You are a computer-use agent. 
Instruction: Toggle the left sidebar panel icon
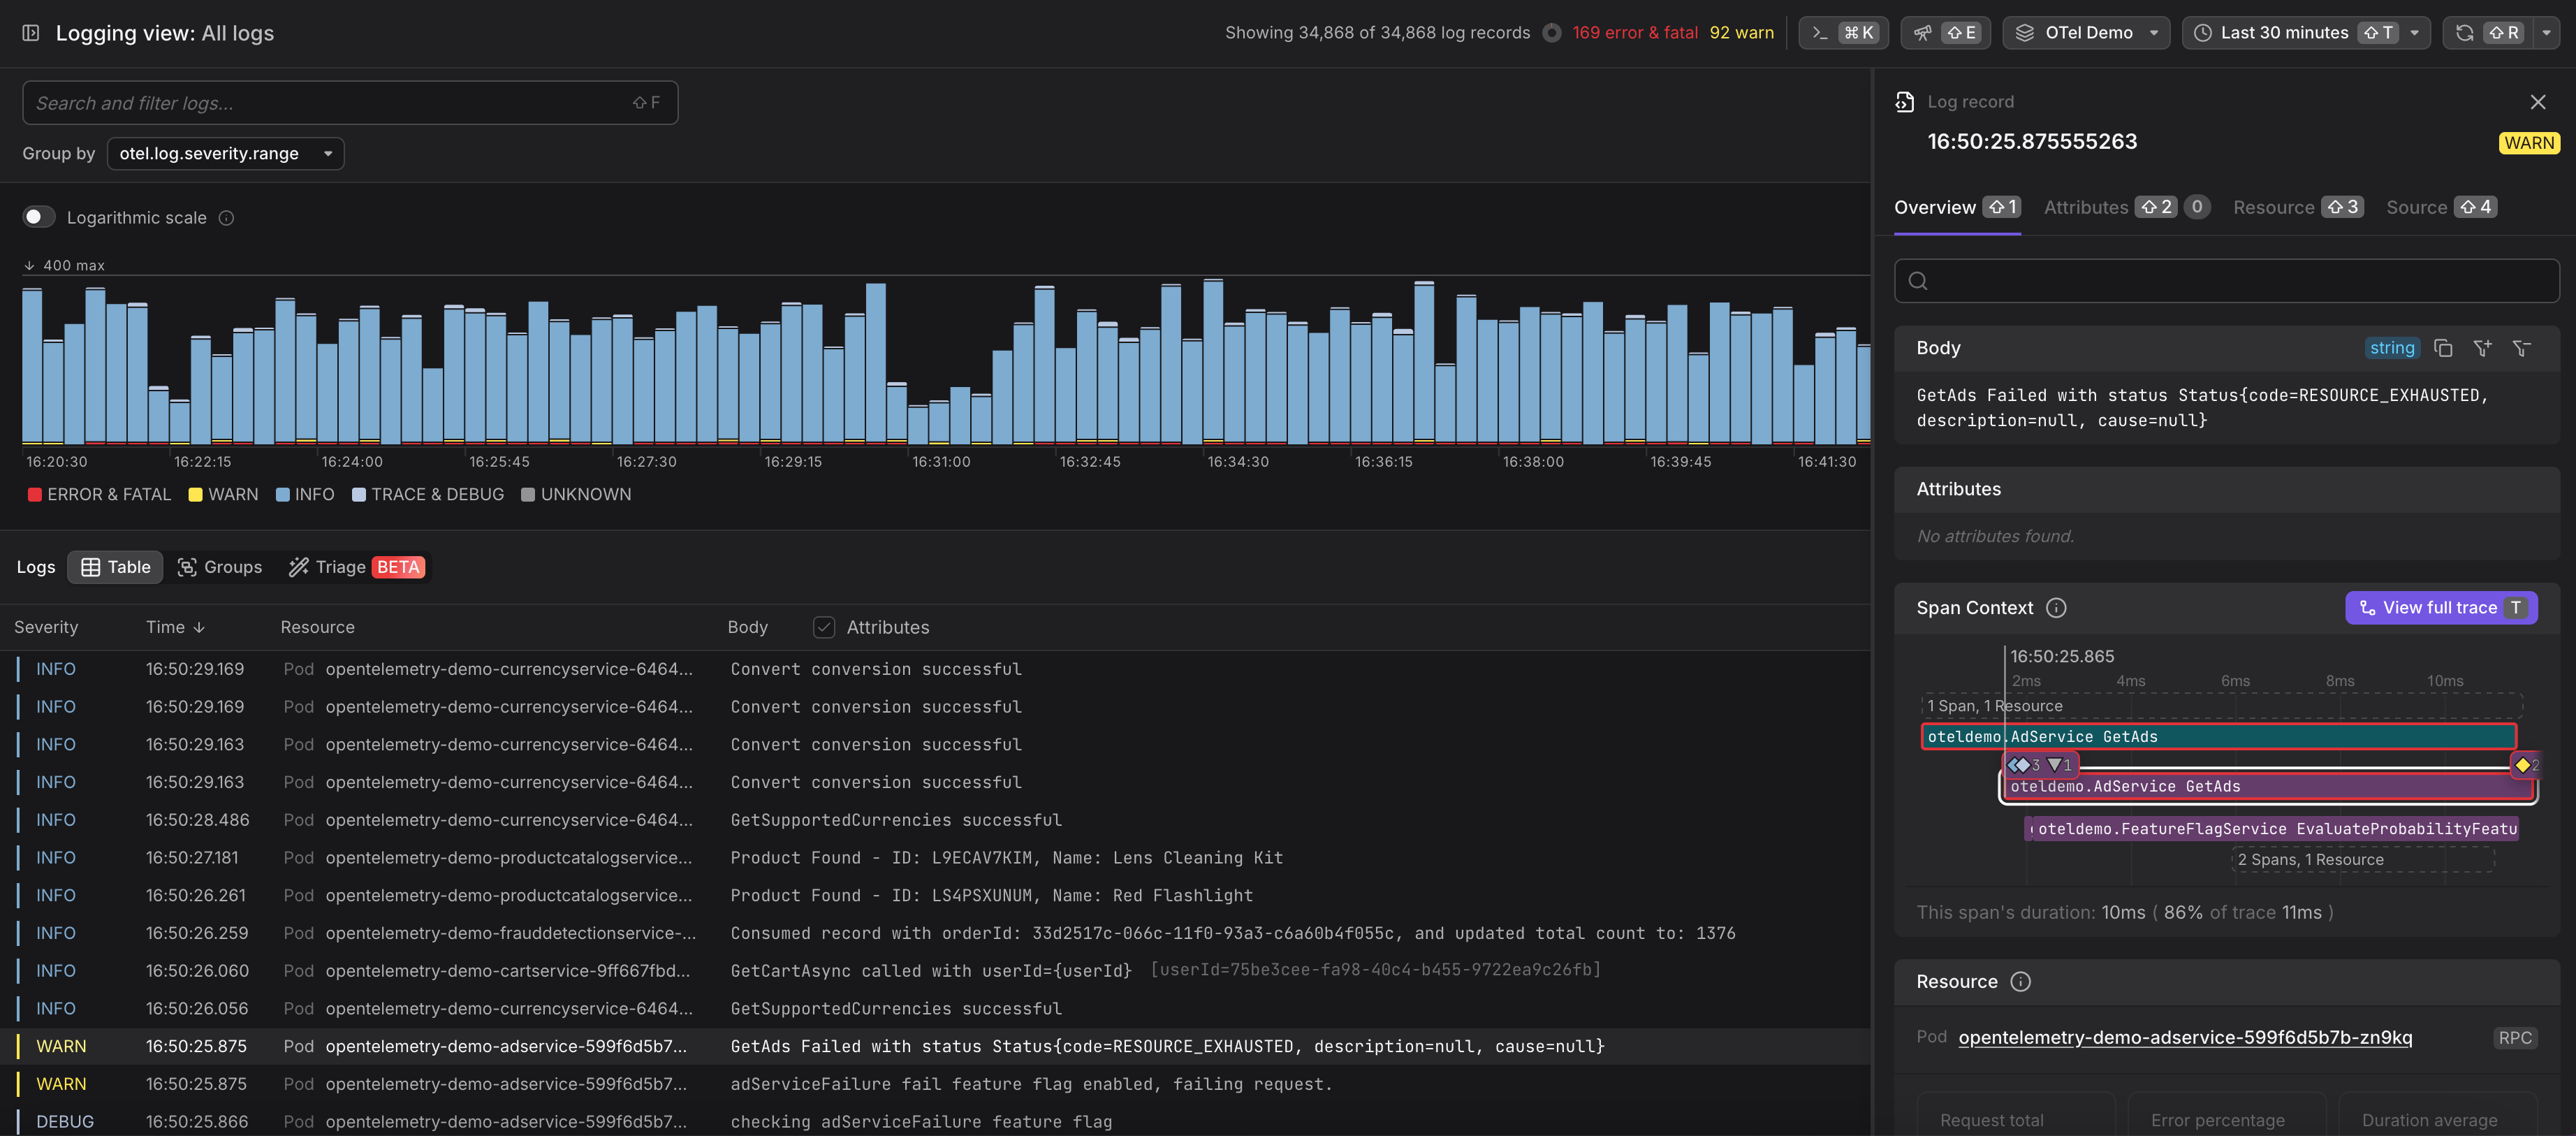(31, 33)
